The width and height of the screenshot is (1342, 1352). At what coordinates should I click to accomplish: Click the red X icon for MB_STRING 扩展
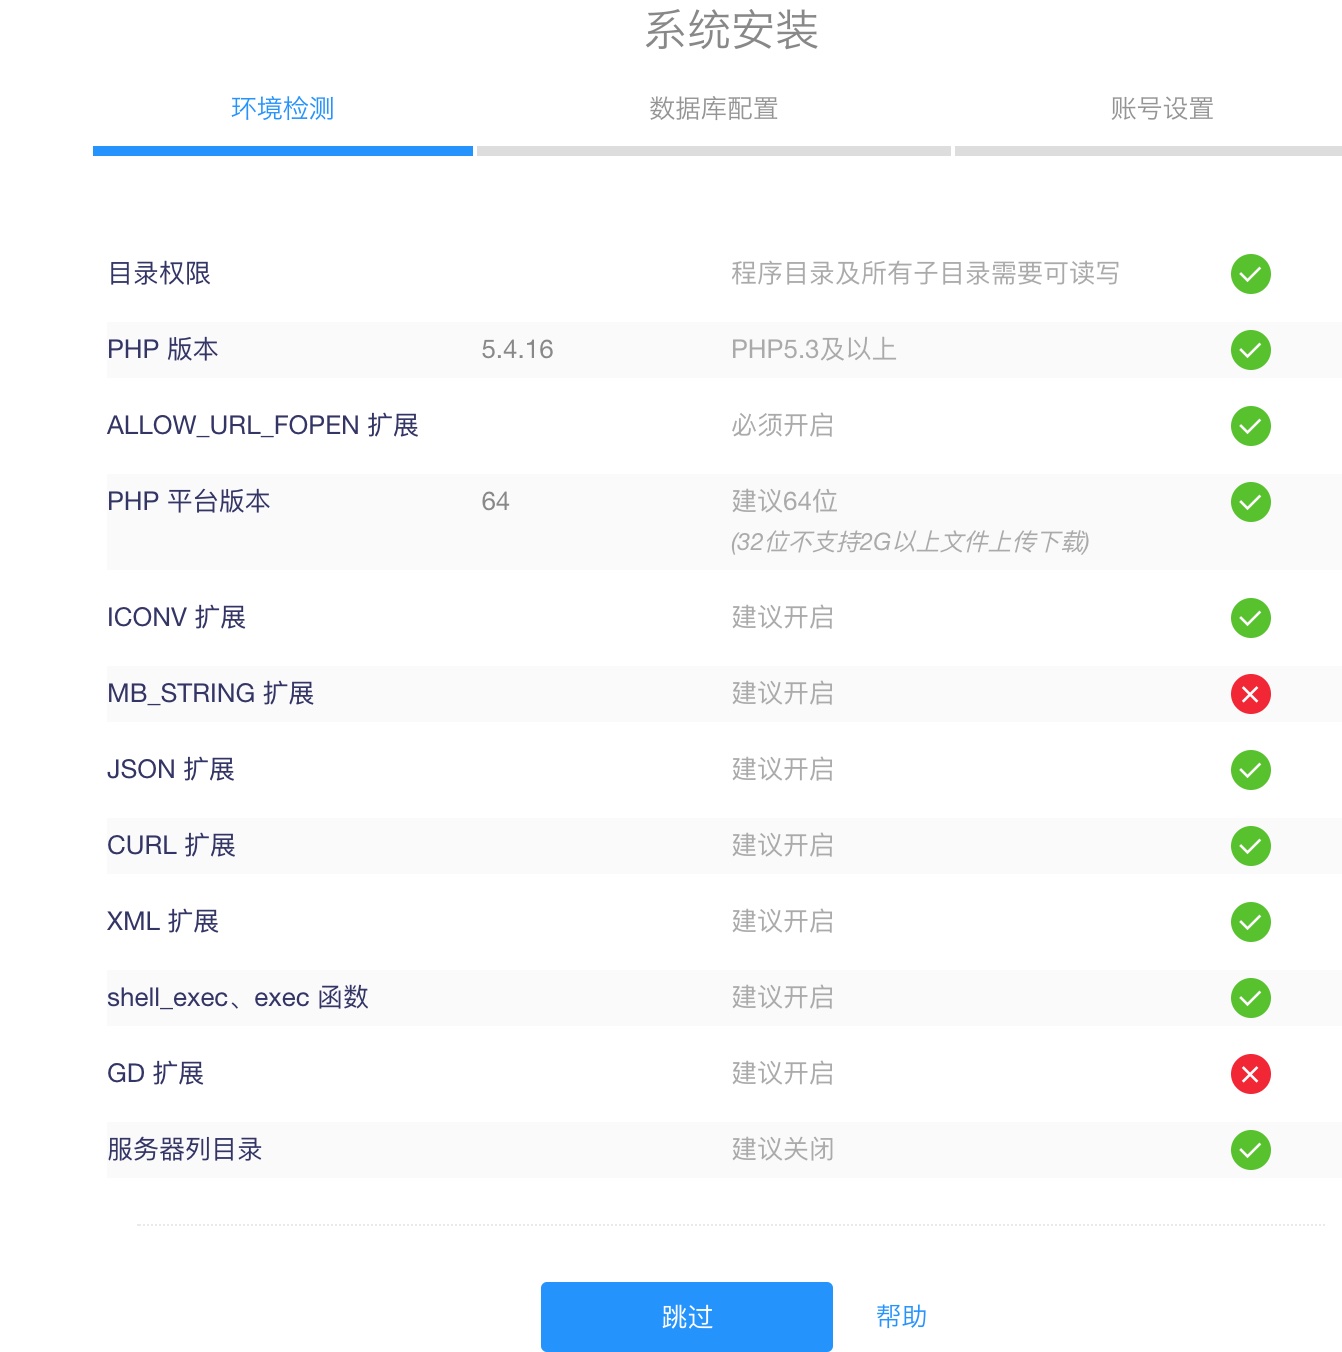tap(1250, 694)
